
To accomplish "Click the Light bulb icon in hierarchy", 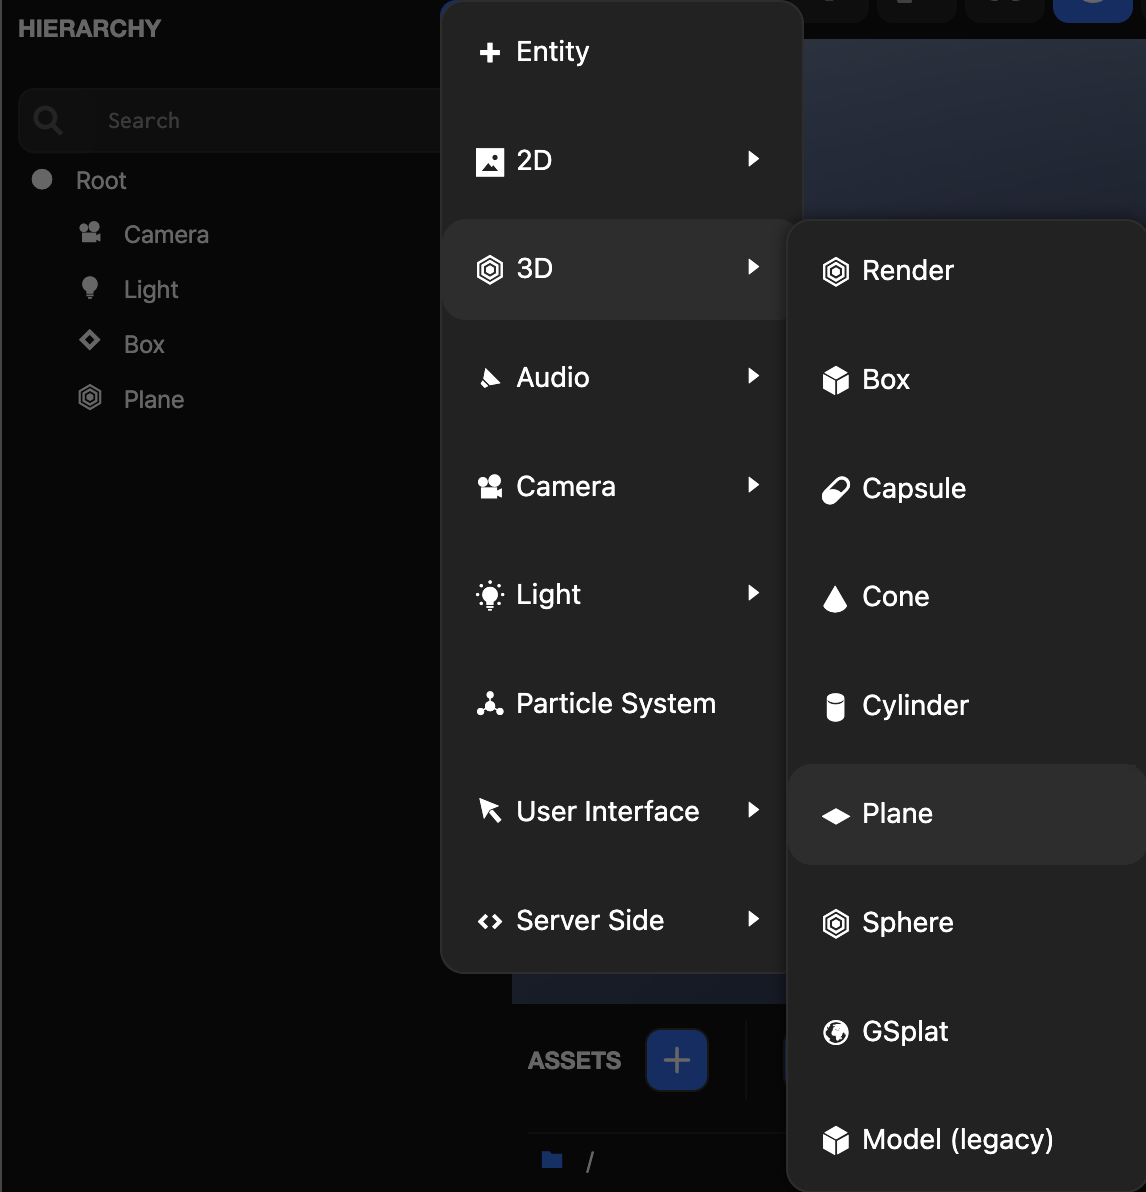I will [x=90, y=288].
